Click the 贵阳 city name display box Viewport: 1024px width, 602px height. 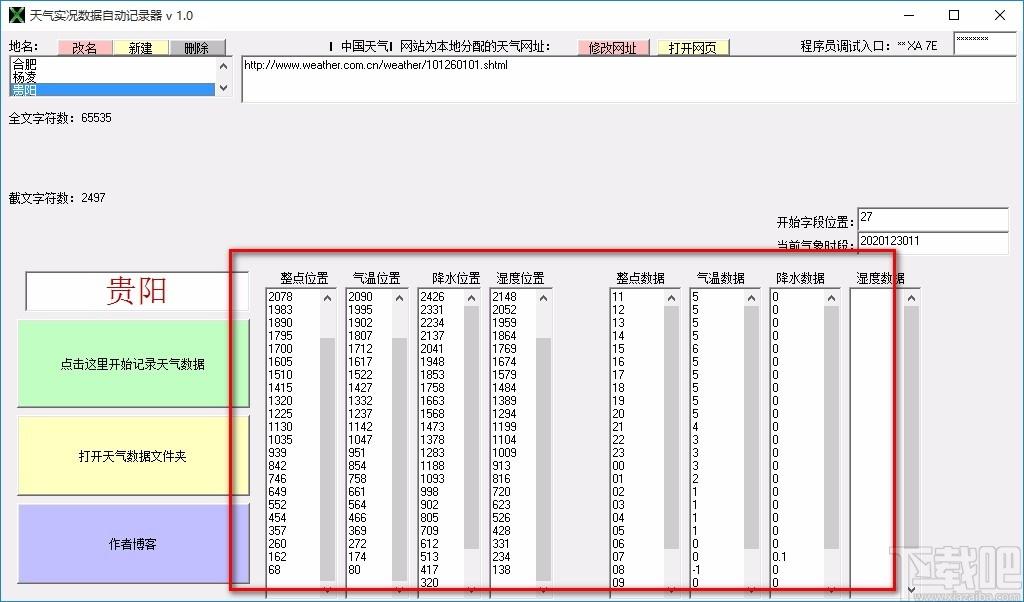coord(136,291)
